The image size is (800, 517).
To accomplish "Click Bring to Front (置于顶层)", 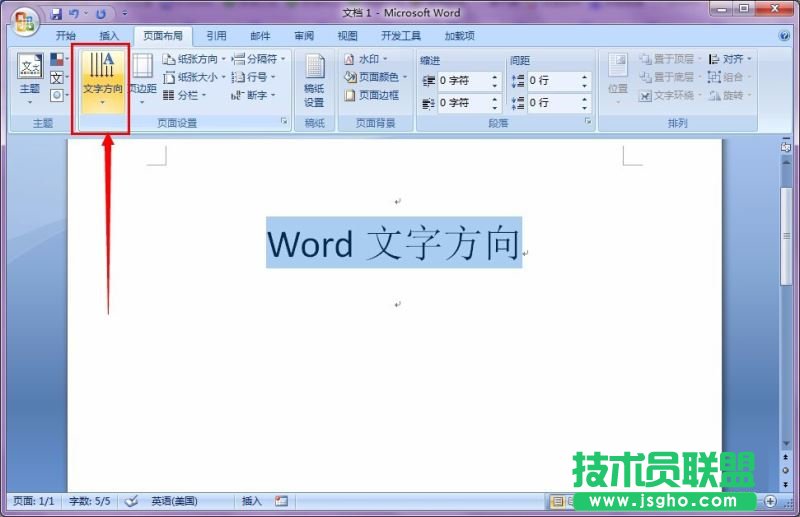I will click(x=668, y=59).
